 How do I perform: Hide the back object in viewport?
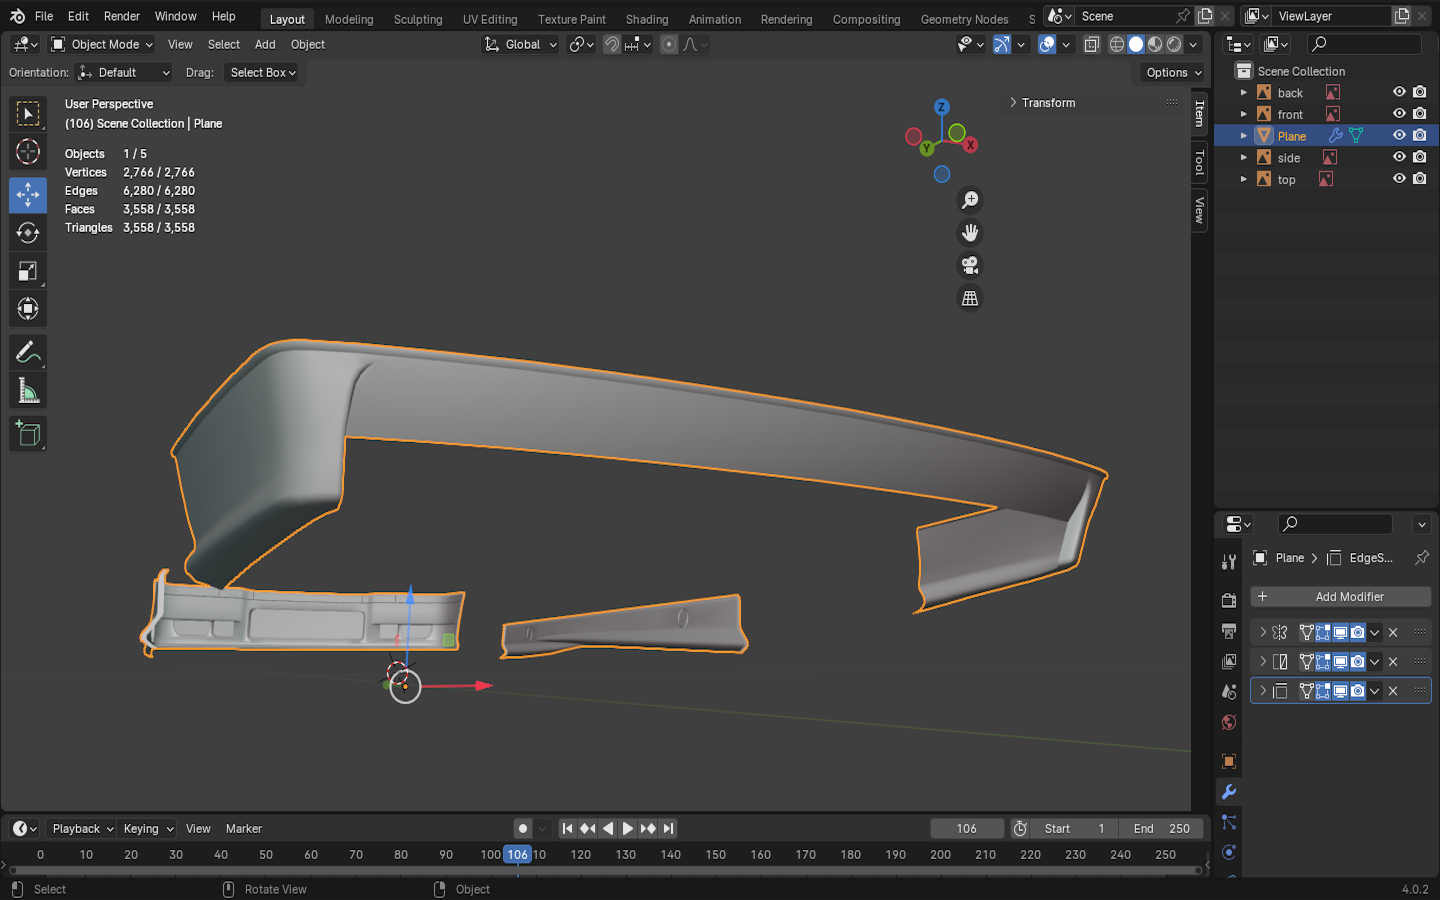[x=1399, y=92]
